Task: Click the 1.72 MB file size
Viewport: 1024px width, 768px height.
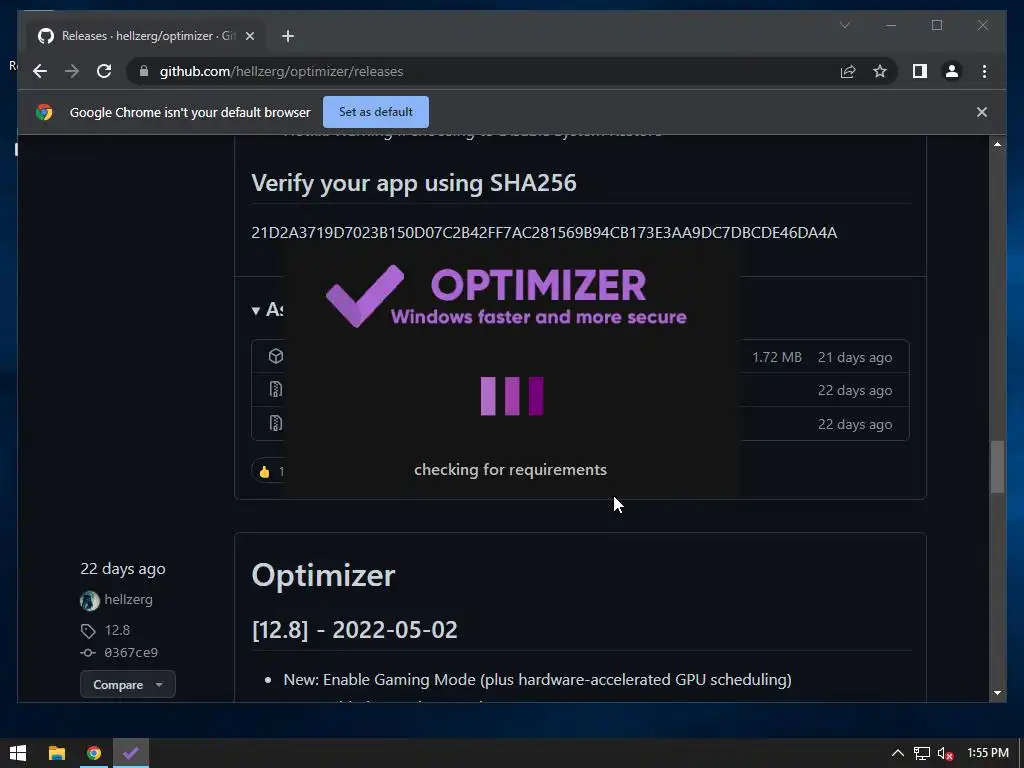Action: point(776,357)
